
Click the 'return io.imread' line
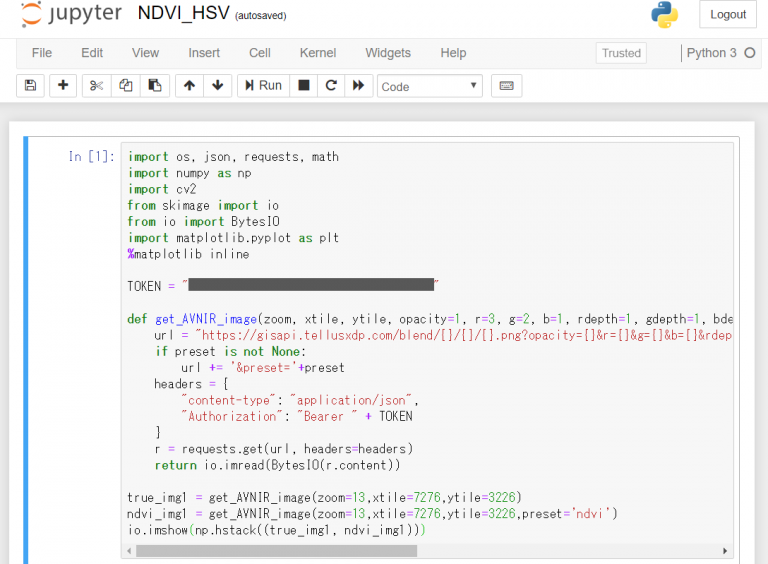[278, 465]
